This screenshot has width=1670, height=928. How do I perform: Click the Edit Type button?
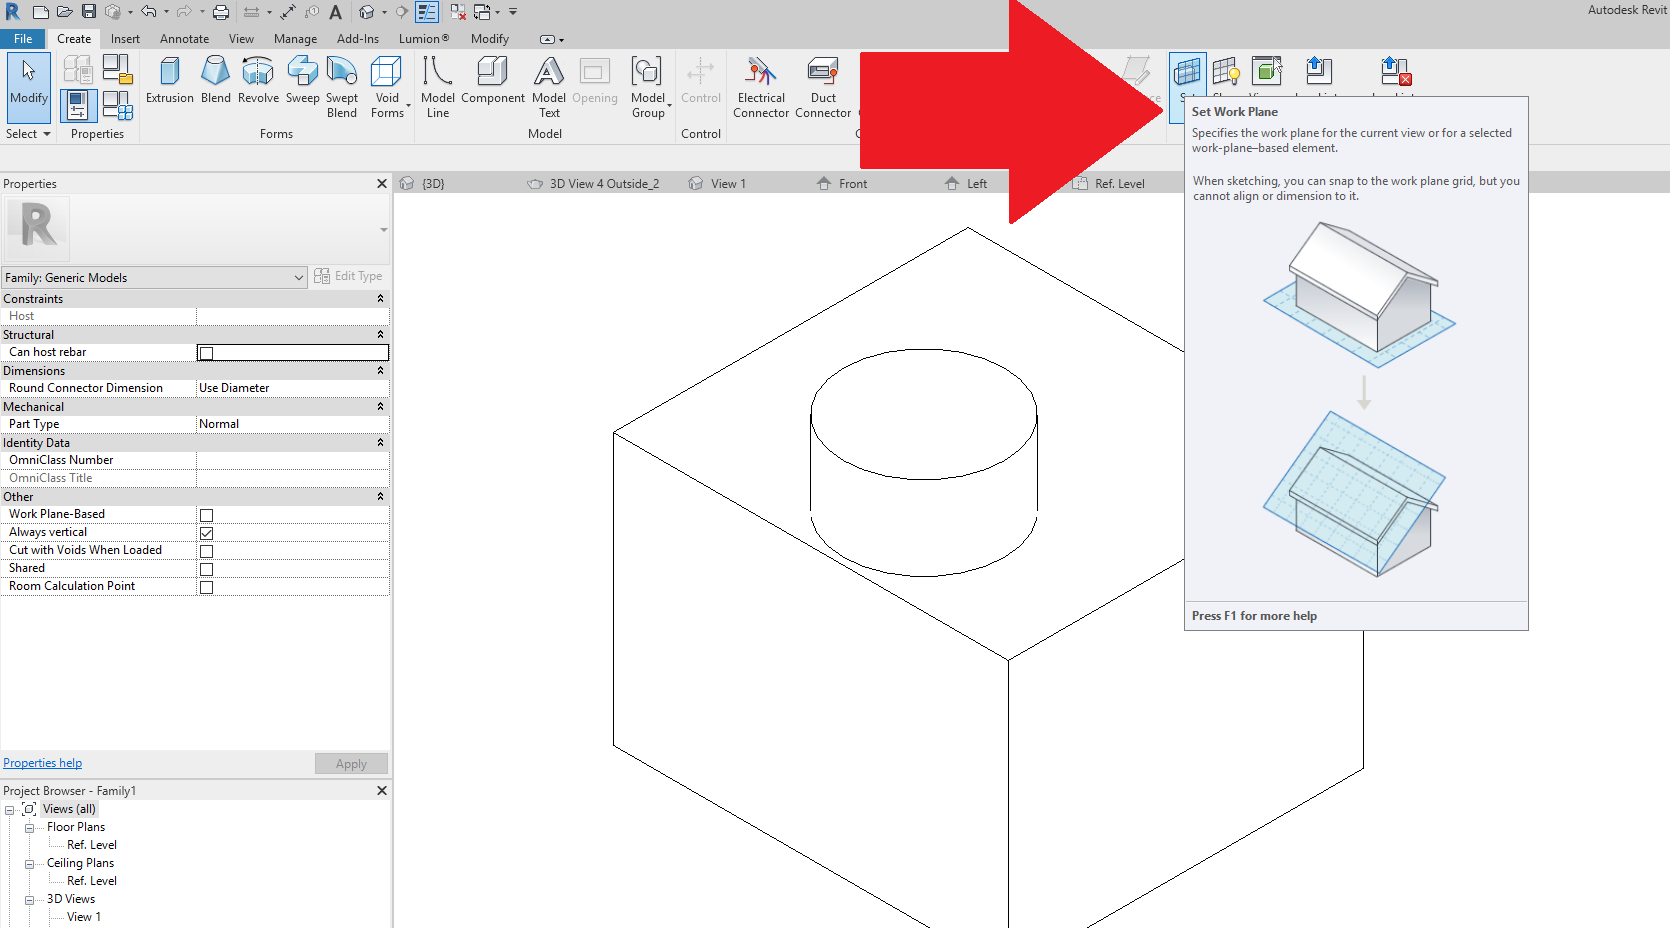click(x=348, y=276)
